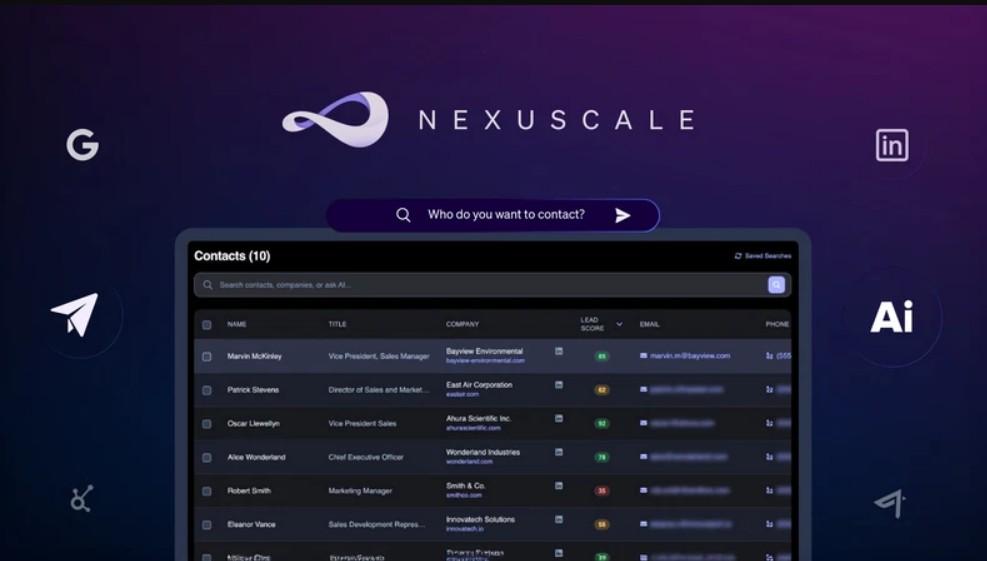Viewport: 987px width, 561px height.
Task: Check the box beside Alice Wonderland
Action: (207, 458)
